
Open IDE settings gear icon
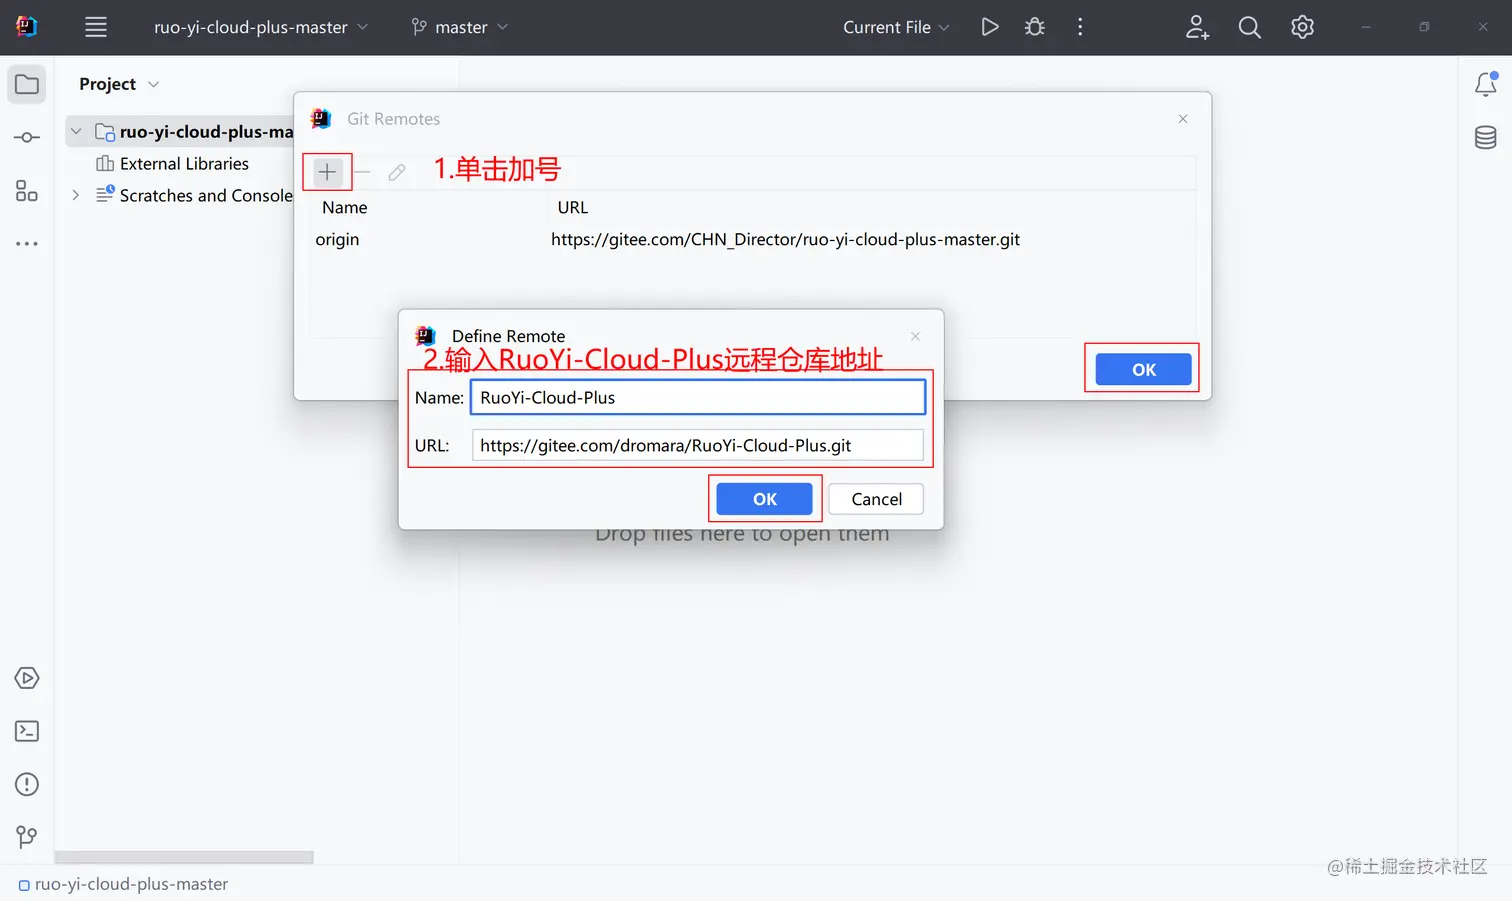(x=1302, y=27)
